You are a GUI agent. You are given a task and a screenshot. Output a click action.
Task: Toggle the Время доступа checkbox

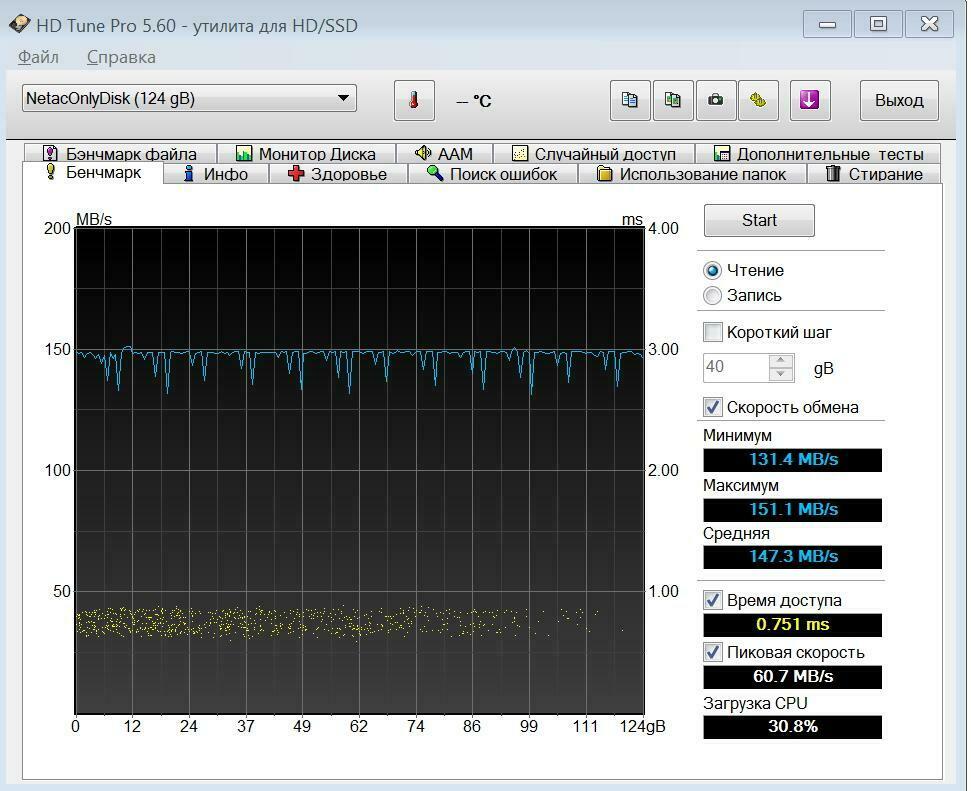[x=713, y=600]
